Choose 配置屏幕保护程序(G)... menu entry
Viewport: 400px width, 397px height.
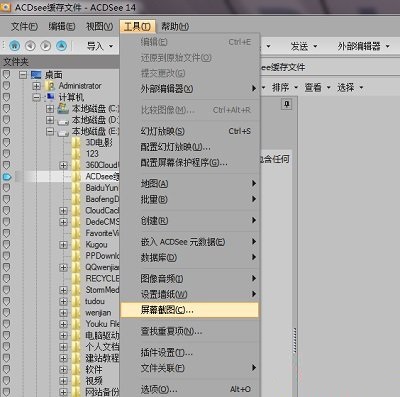click(x=189, y=163)
